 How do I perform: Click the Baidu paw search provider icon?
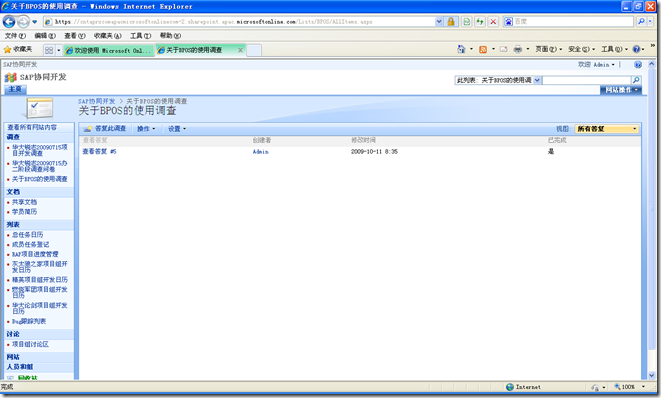pos(508,21)
